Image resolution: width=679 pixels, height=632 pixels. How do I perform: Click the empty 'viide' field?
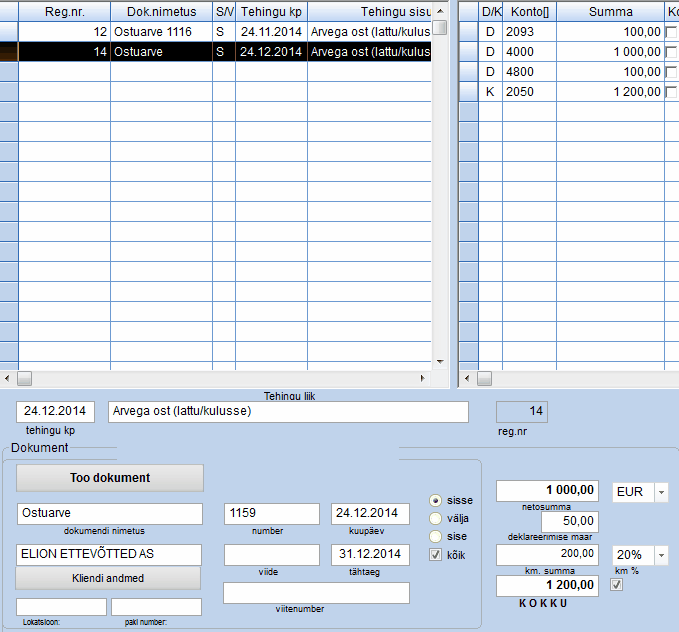(x=272, y=554)
